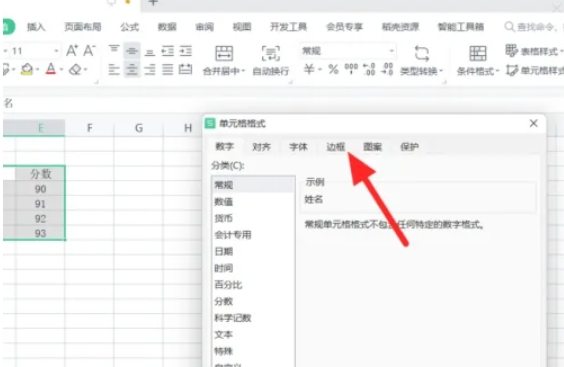Align text to vertical middle

(132, 51)
